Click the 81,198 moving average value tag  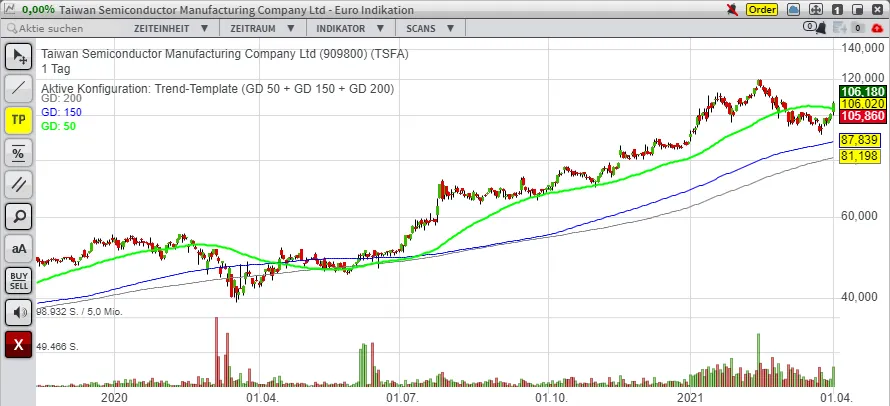pyautogui.click(x=859, y=156)
